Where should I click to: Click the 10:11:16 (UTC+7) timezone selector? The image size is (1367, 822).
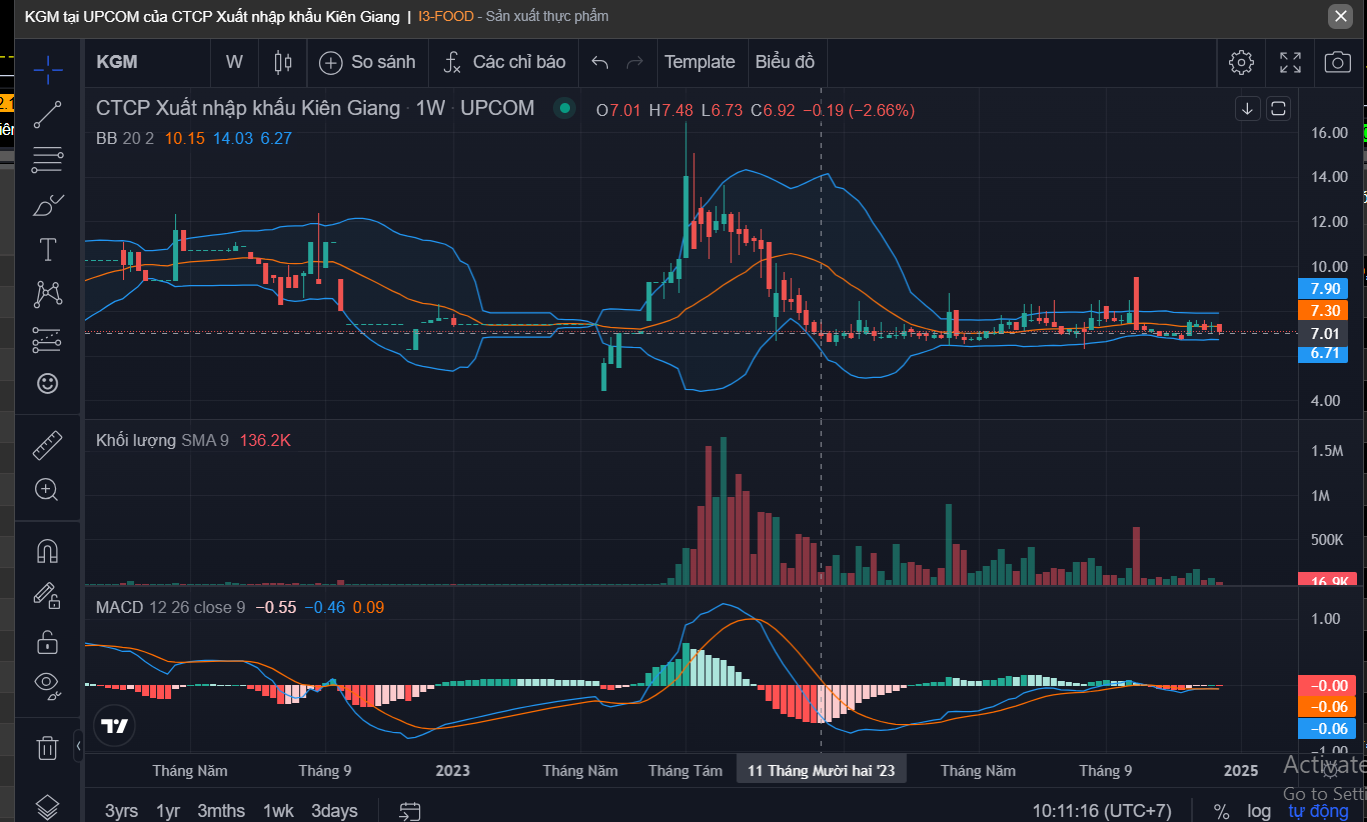tap(1101, 811)
